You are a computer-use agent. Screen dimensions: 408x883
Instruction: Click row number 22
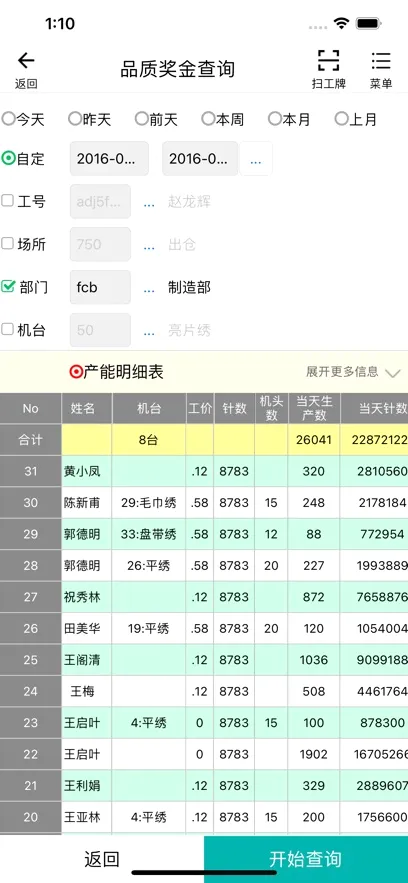(30, 754)
